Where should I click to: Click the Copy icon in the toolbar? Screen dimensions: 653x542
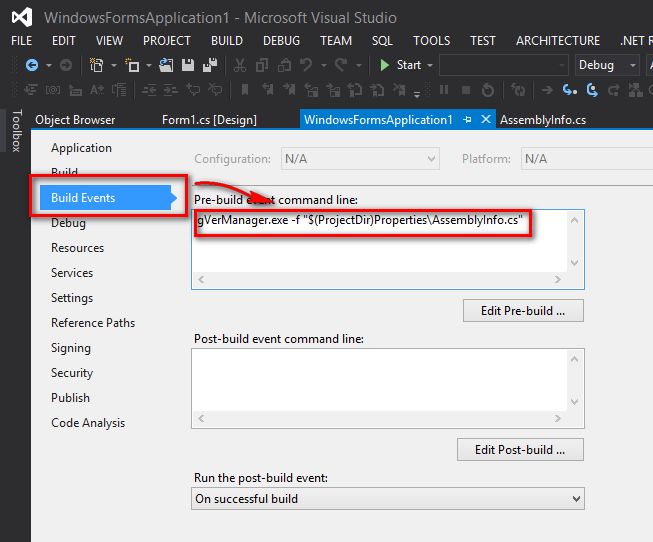tap(262, 65)
